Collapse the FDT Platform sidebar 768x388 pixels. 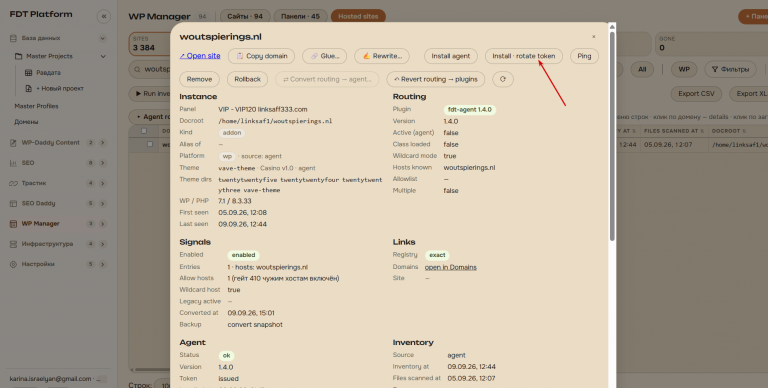(104, 16)
